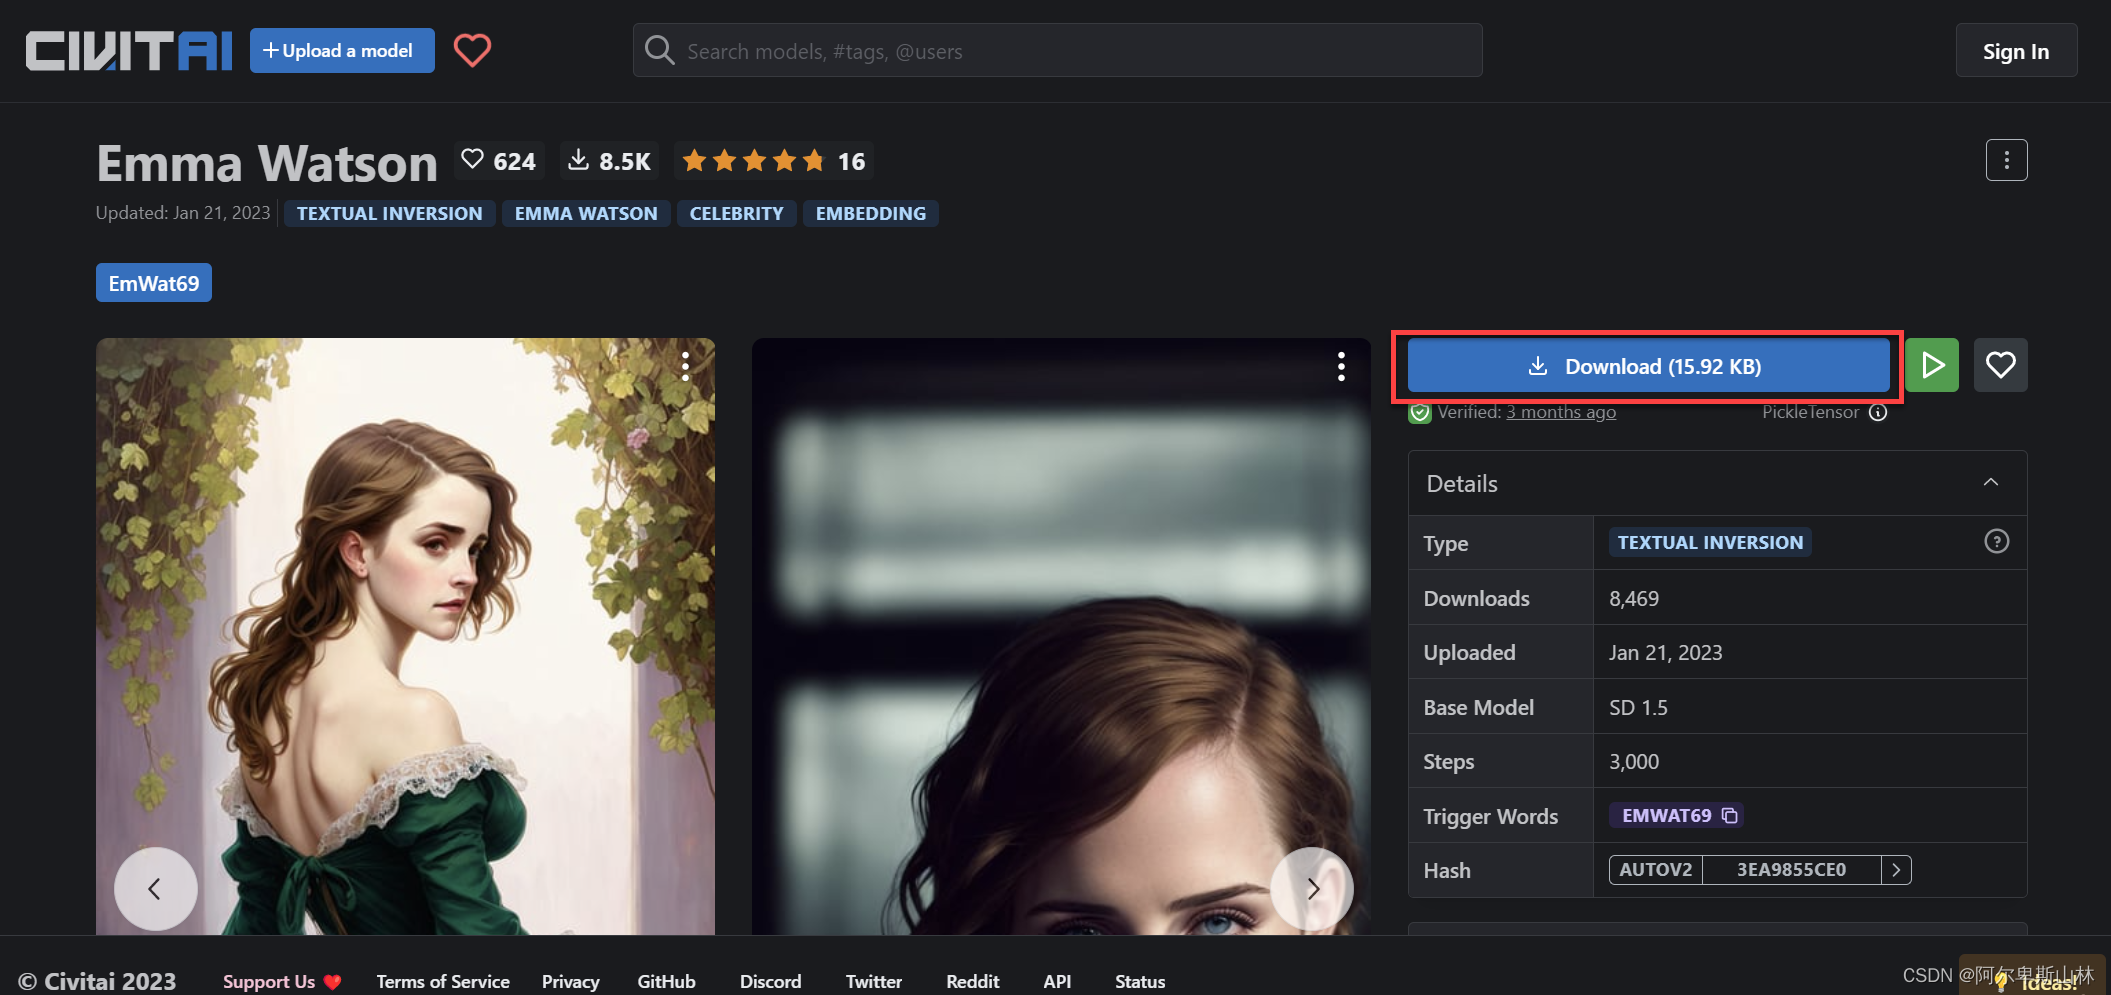
Task: Click the 624 likes heart badge
Action: [x=499, y=161]
